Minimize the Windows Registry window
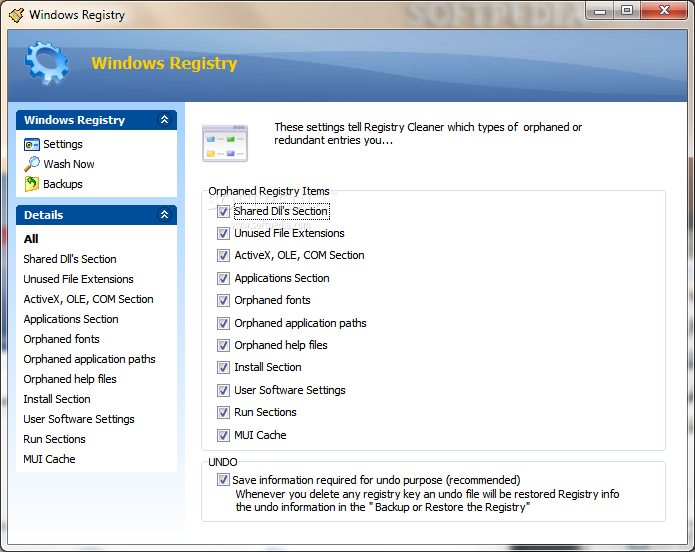The width and height of the screenshot is (695, 552). (600, 11)
